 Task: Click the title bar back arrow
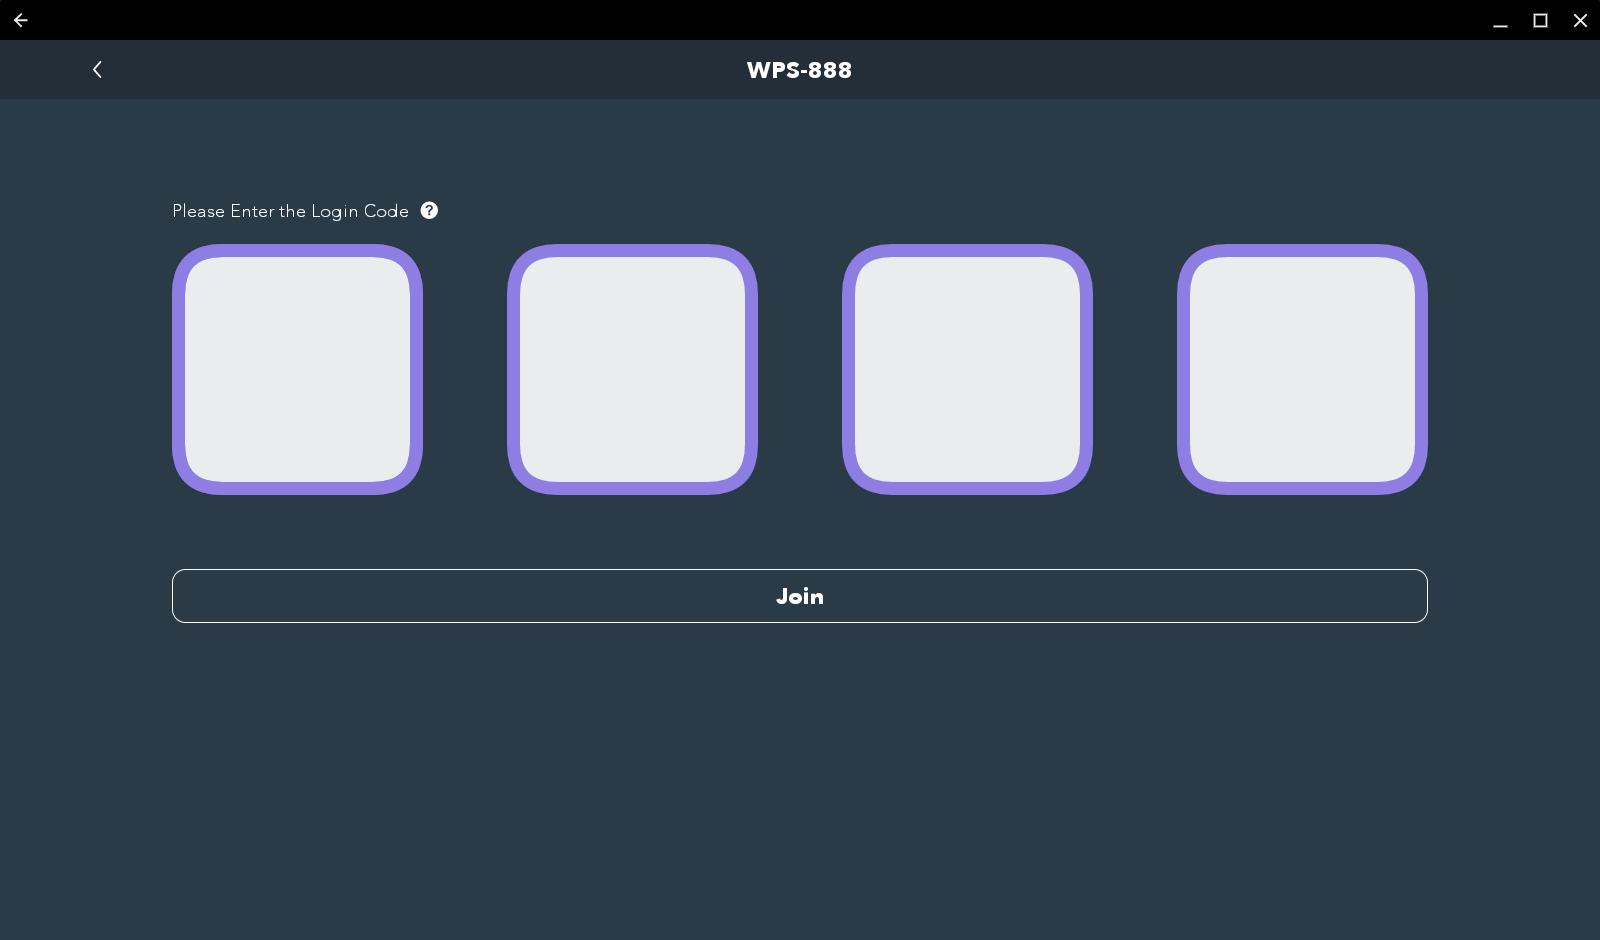click(x=21, y=20)
